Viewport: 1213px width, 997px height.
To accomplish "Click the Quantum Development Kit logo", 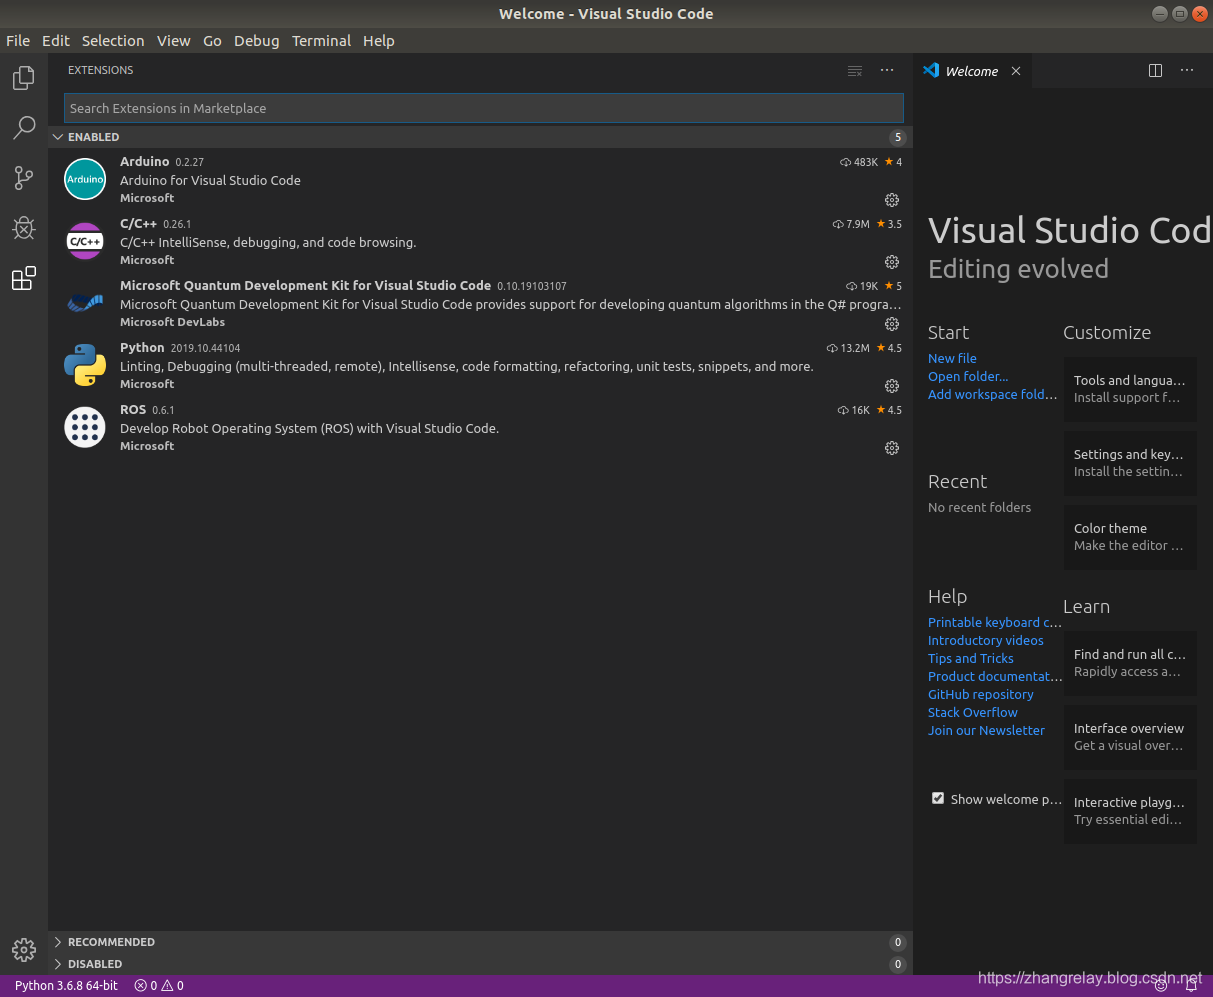I will click(85, 303).
